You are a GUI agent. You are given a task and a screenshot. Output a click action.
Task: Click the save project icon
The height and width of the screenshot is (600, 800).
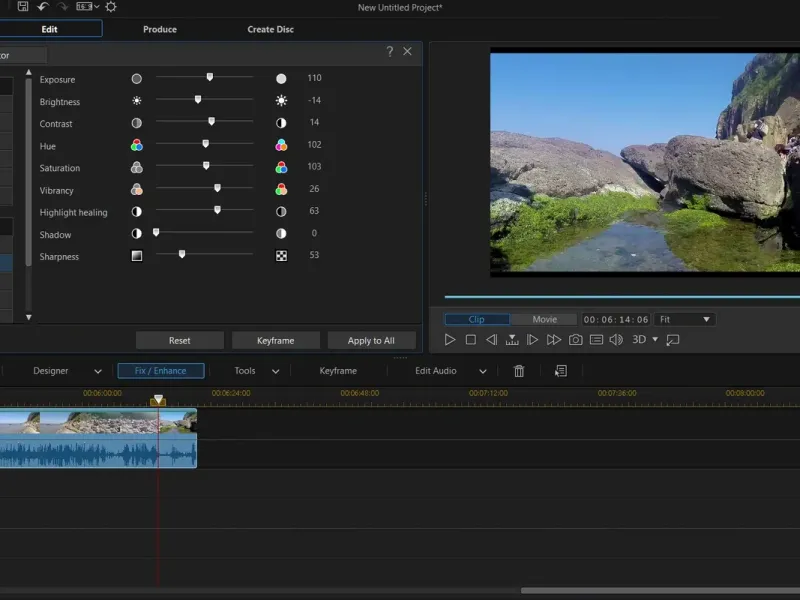click(23, 7)
